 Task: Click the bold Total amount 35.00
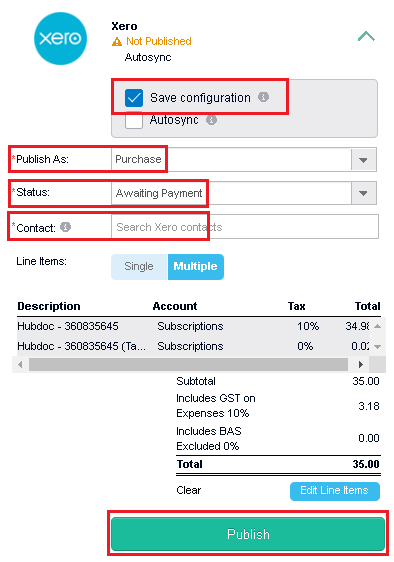coord(366,464)
